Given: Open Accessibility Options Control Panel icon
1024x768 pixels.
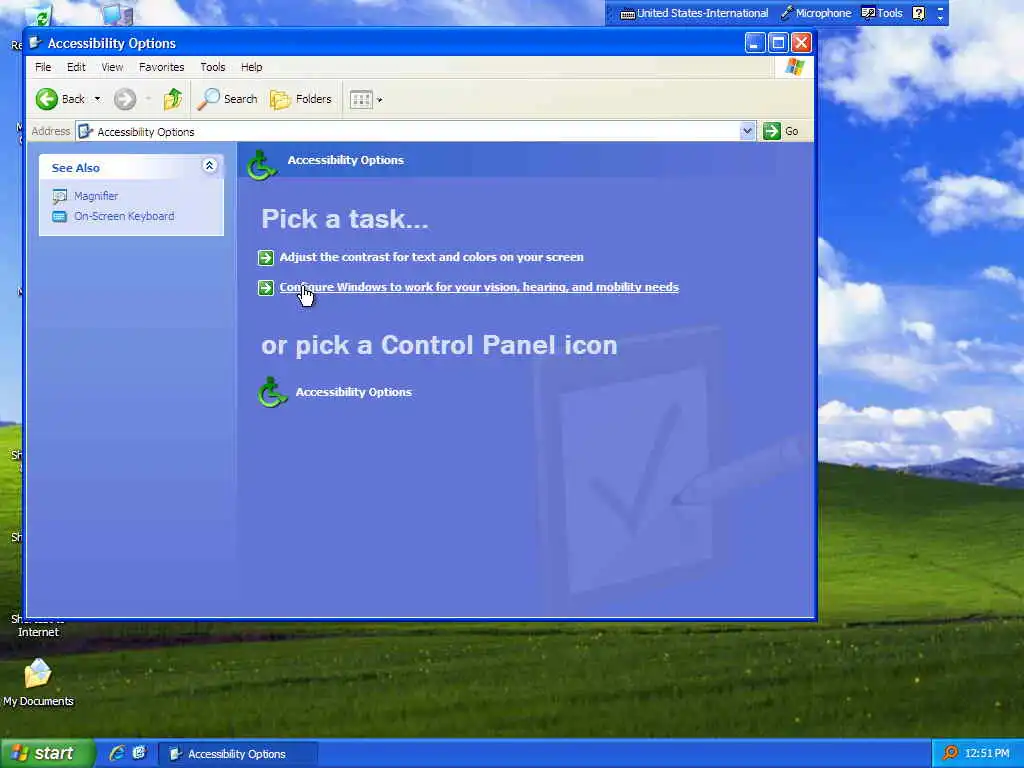Looking at the screenshot, I should pos(272,392).
